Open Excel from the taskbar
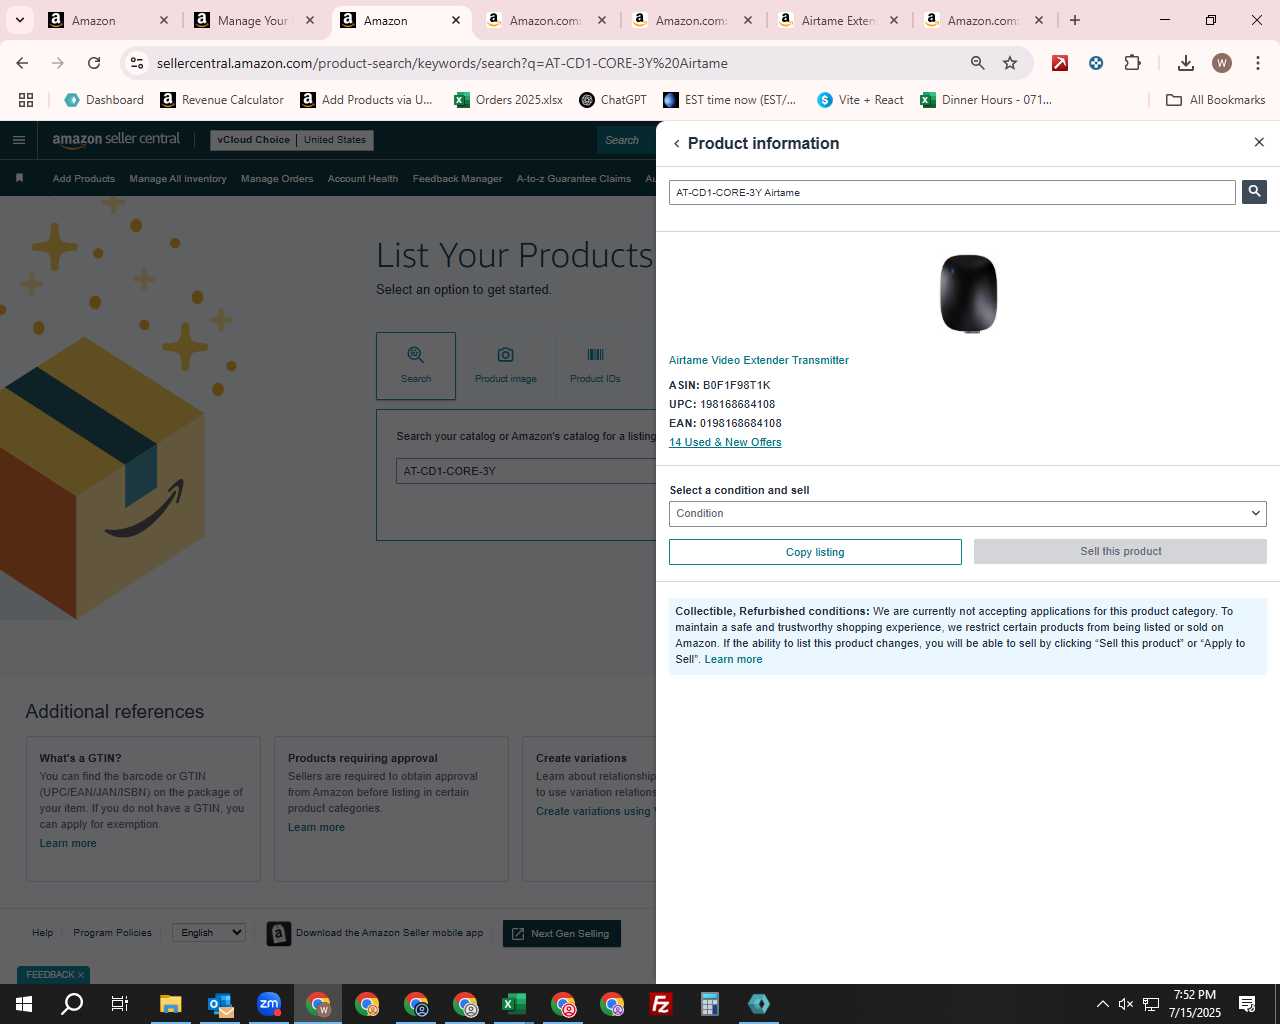The image size is (1280, 1024). coord(514,1004)
